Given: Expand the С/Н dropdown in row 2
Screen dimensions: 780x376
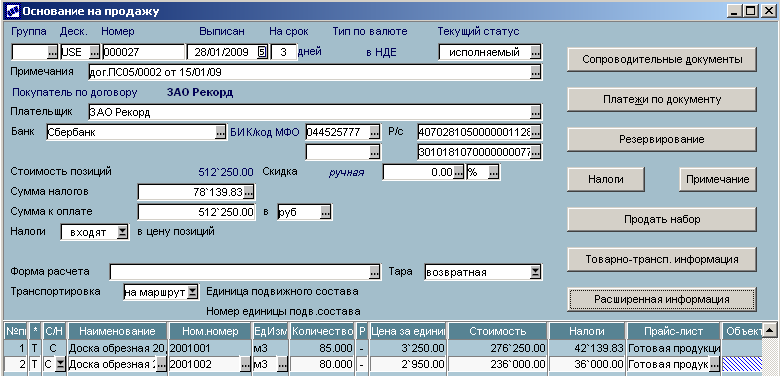Looking at the screenshot, I should point(60,365).
